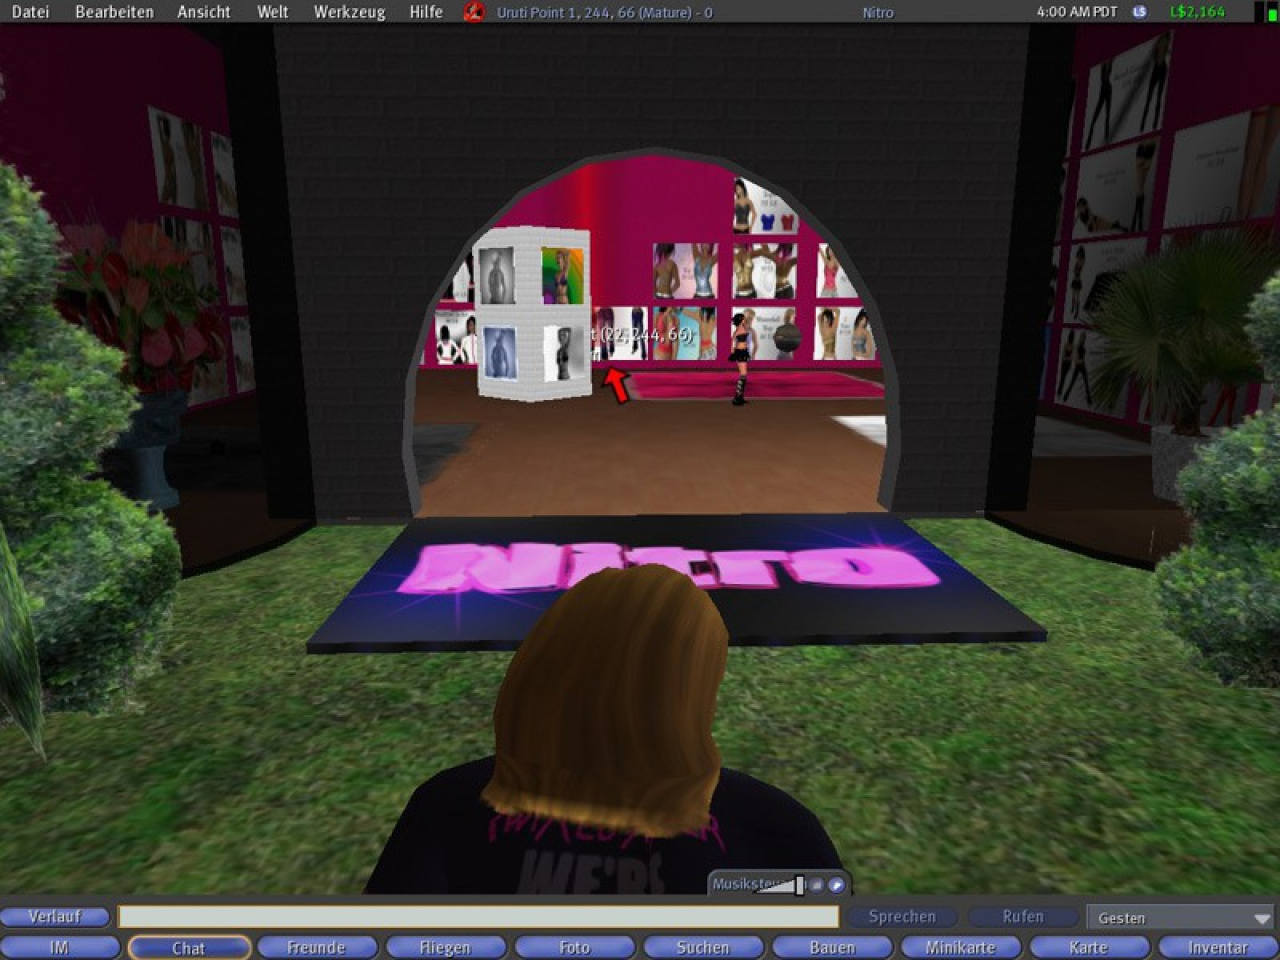The width and height of the screenshot is (1280, 960).
Task: Click the Foto snapshot button
Action: (574, 947)
